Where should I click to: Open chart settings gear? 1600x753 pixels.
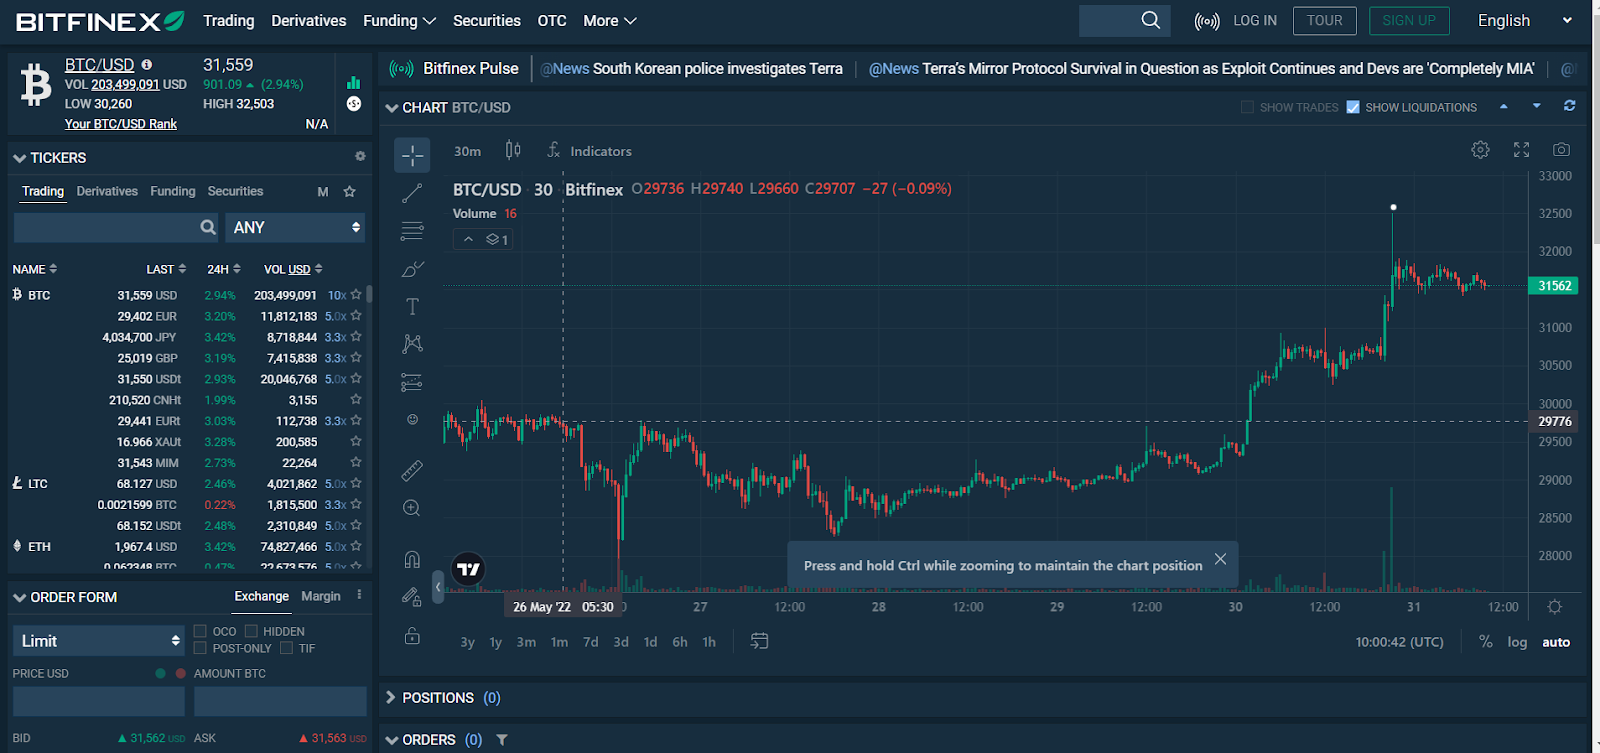(x=1480, y=150)
